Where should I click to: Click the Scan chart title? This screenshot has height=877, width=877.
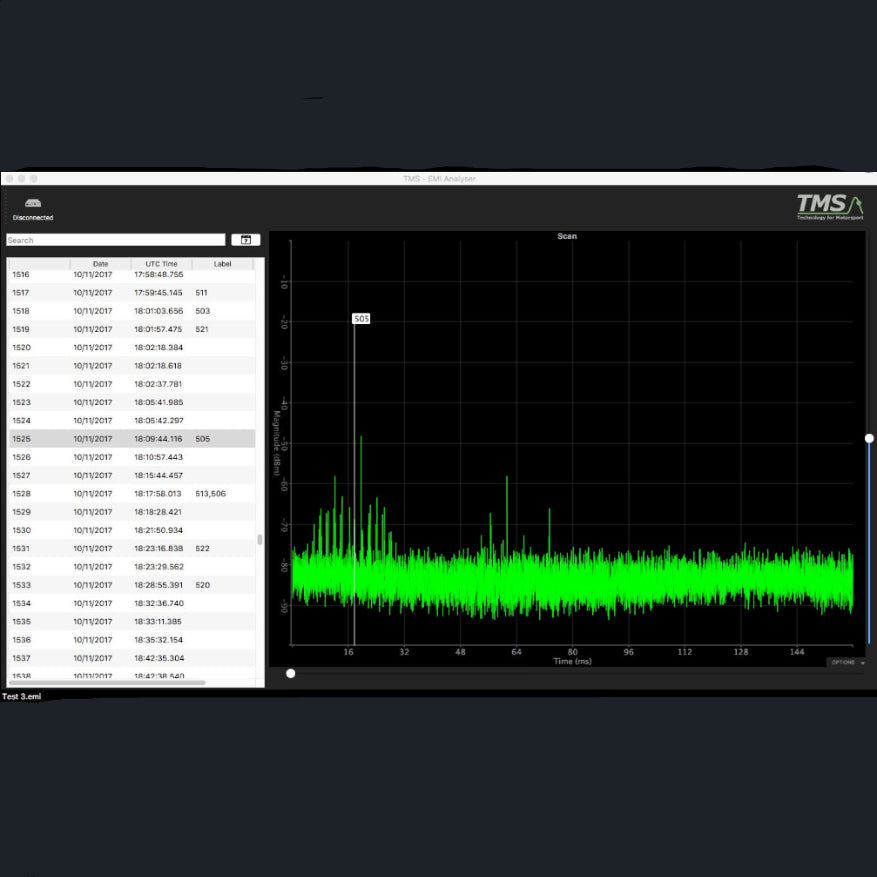567,236
